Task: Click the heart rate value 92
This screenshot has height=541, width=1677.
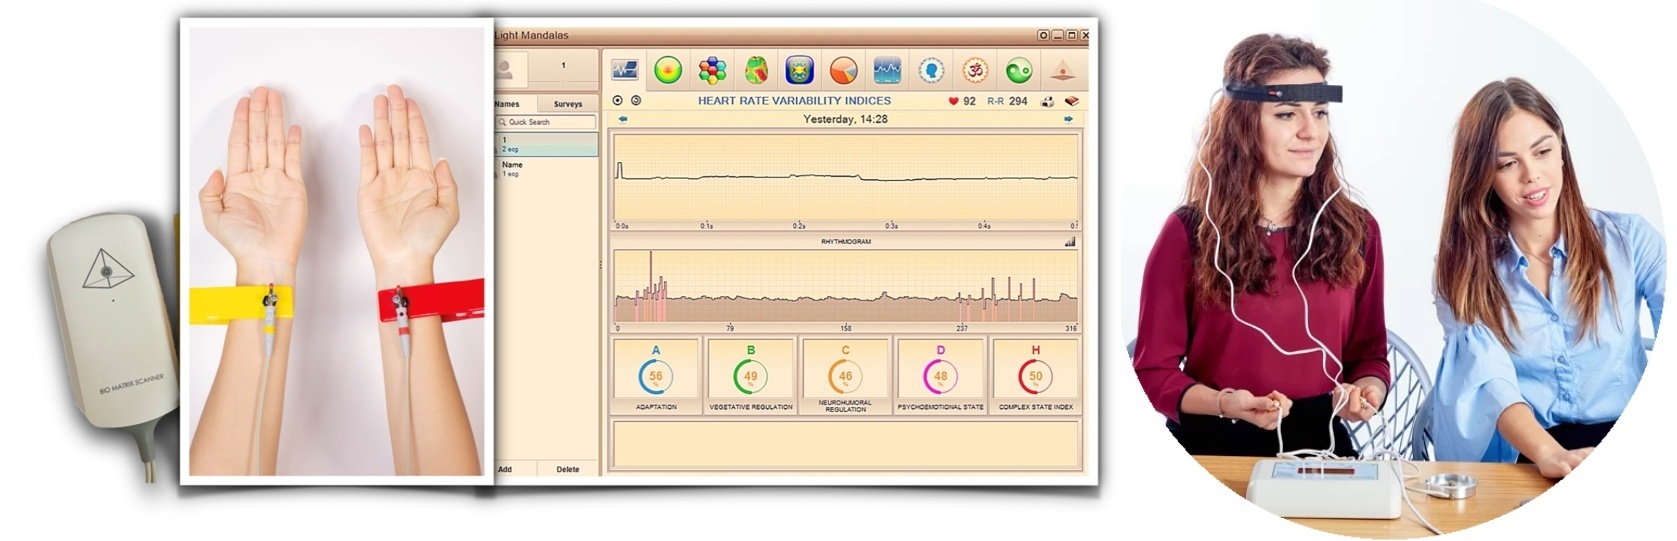Action: 969,101
